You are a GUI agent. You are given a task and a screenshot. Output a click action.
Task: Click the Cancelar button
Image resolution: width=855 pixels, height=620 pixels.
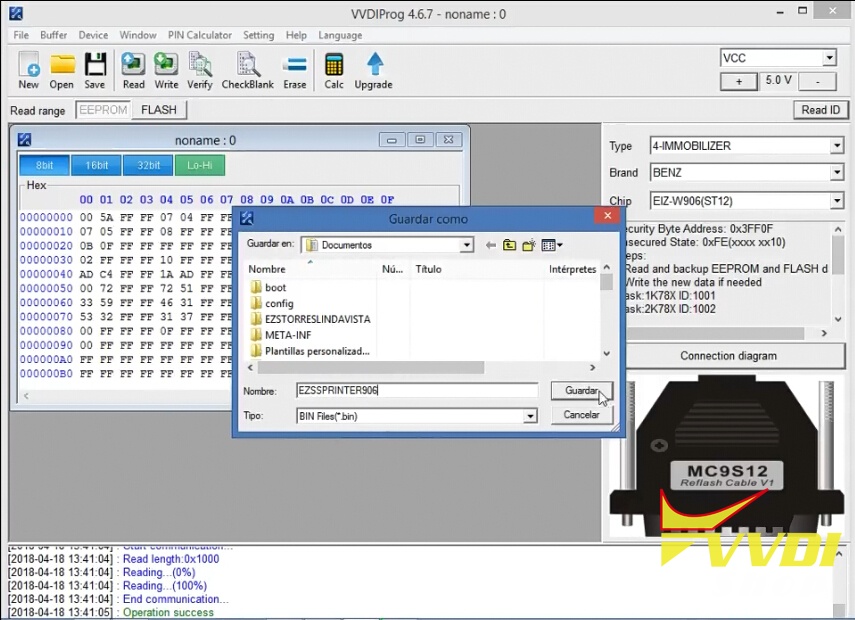click(x=581, y=415)
